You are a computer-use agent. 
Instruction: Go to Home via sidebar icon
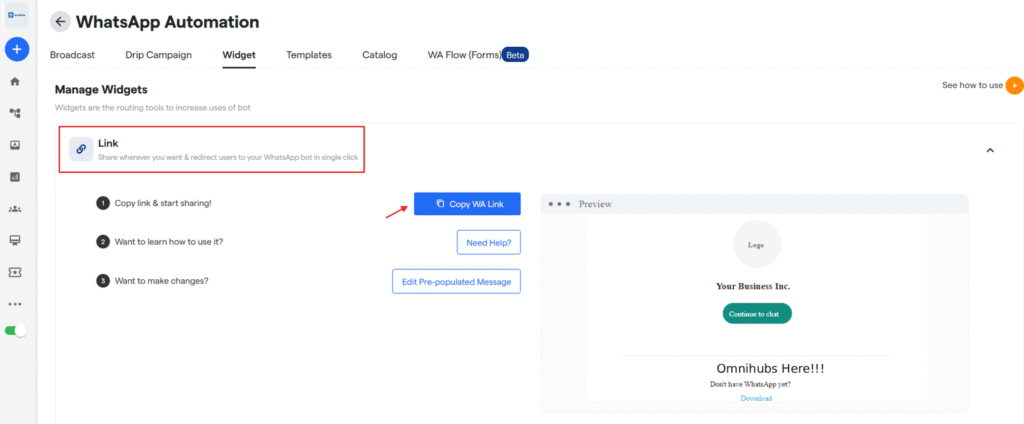click(x=15, y=81)
